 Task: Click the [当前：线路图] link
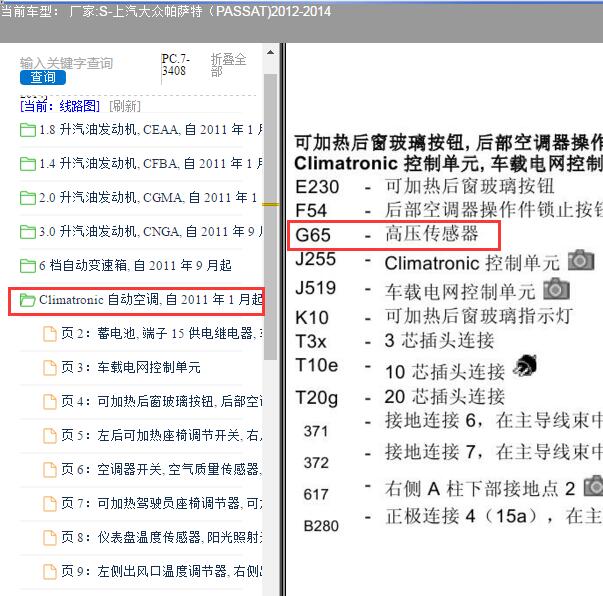[60, 106]
